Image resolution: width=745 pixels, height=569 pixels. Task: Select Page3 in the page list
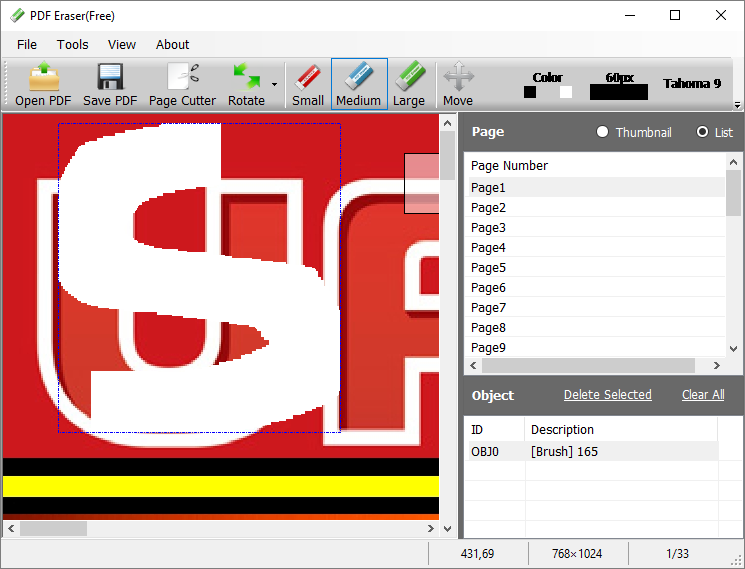(x=597, y=228)
